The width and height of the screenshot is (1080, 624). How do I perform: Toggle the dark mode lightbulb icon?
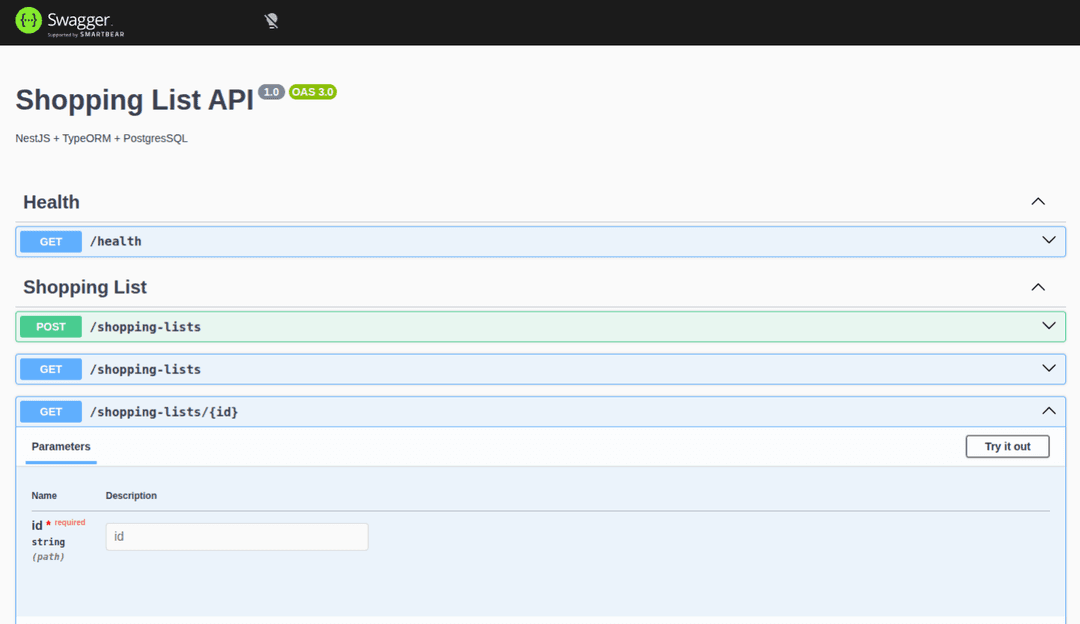(x=271, y=19)
